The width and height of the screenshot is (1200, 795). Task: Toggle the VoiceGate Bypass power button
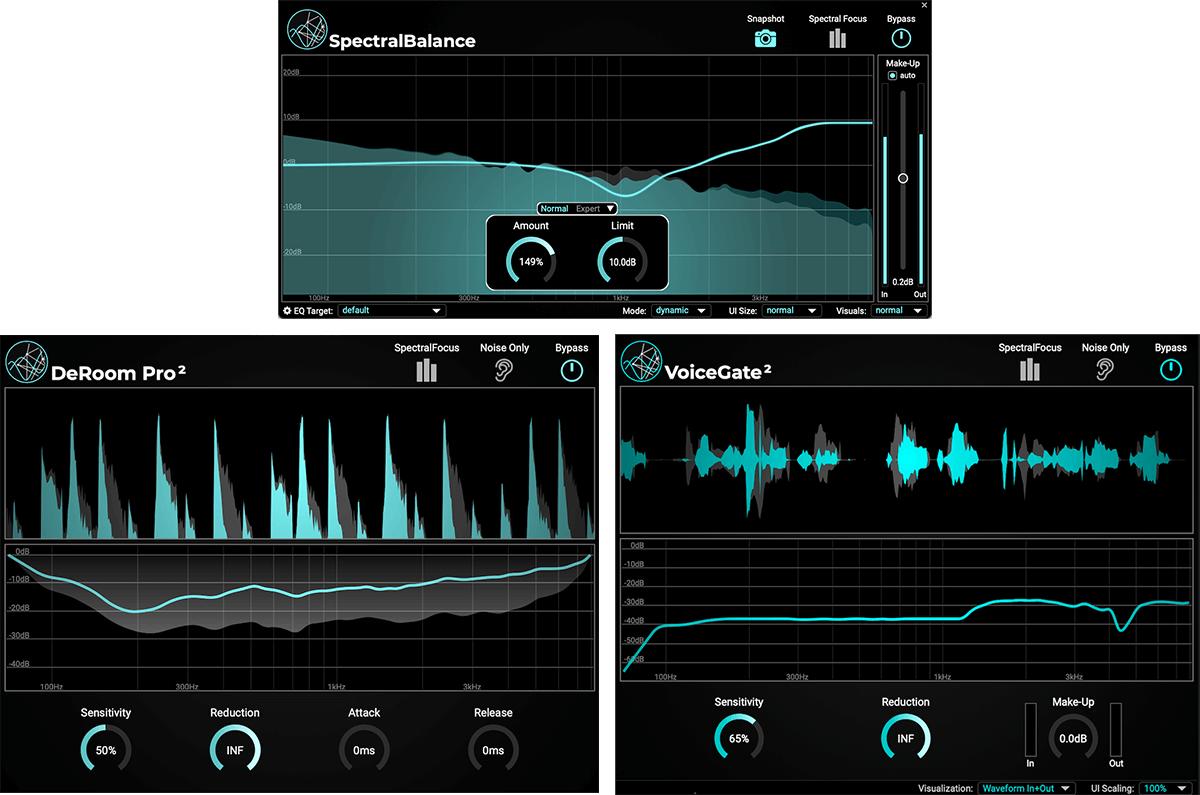(1171, 371)
